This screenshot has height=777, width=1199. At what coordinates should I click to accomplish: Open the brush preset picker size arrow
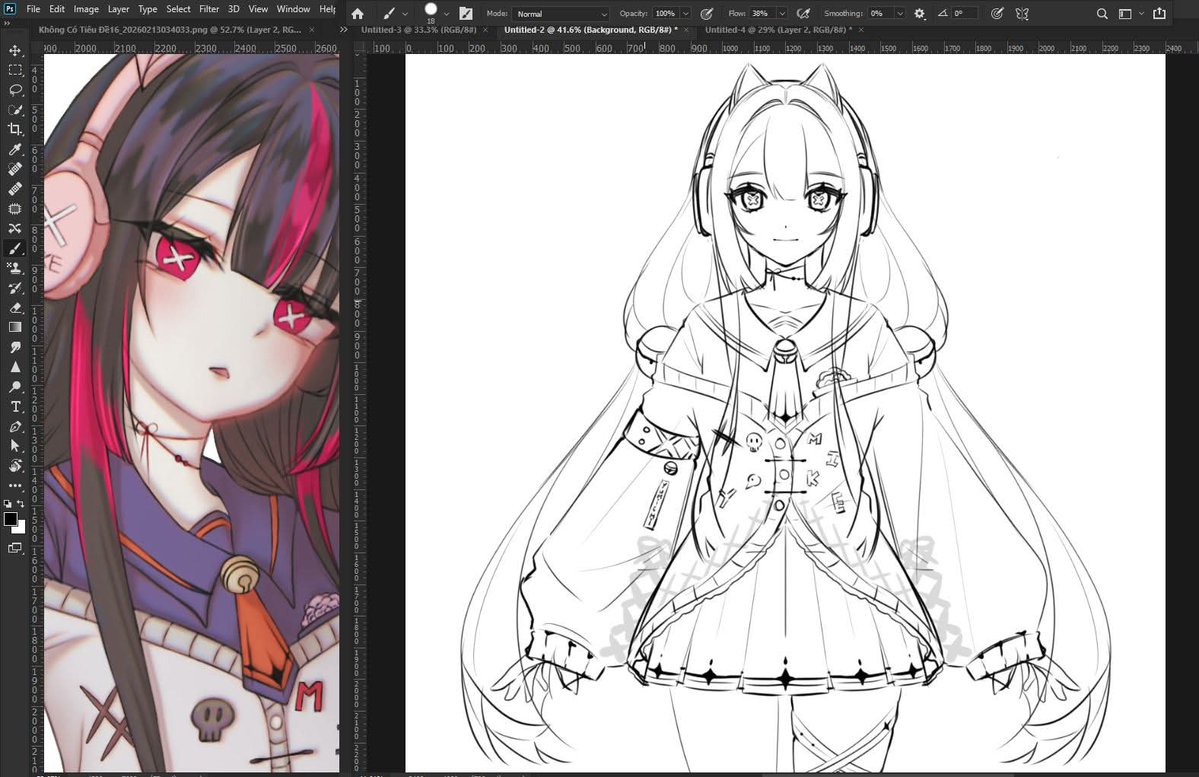[447, 14]
